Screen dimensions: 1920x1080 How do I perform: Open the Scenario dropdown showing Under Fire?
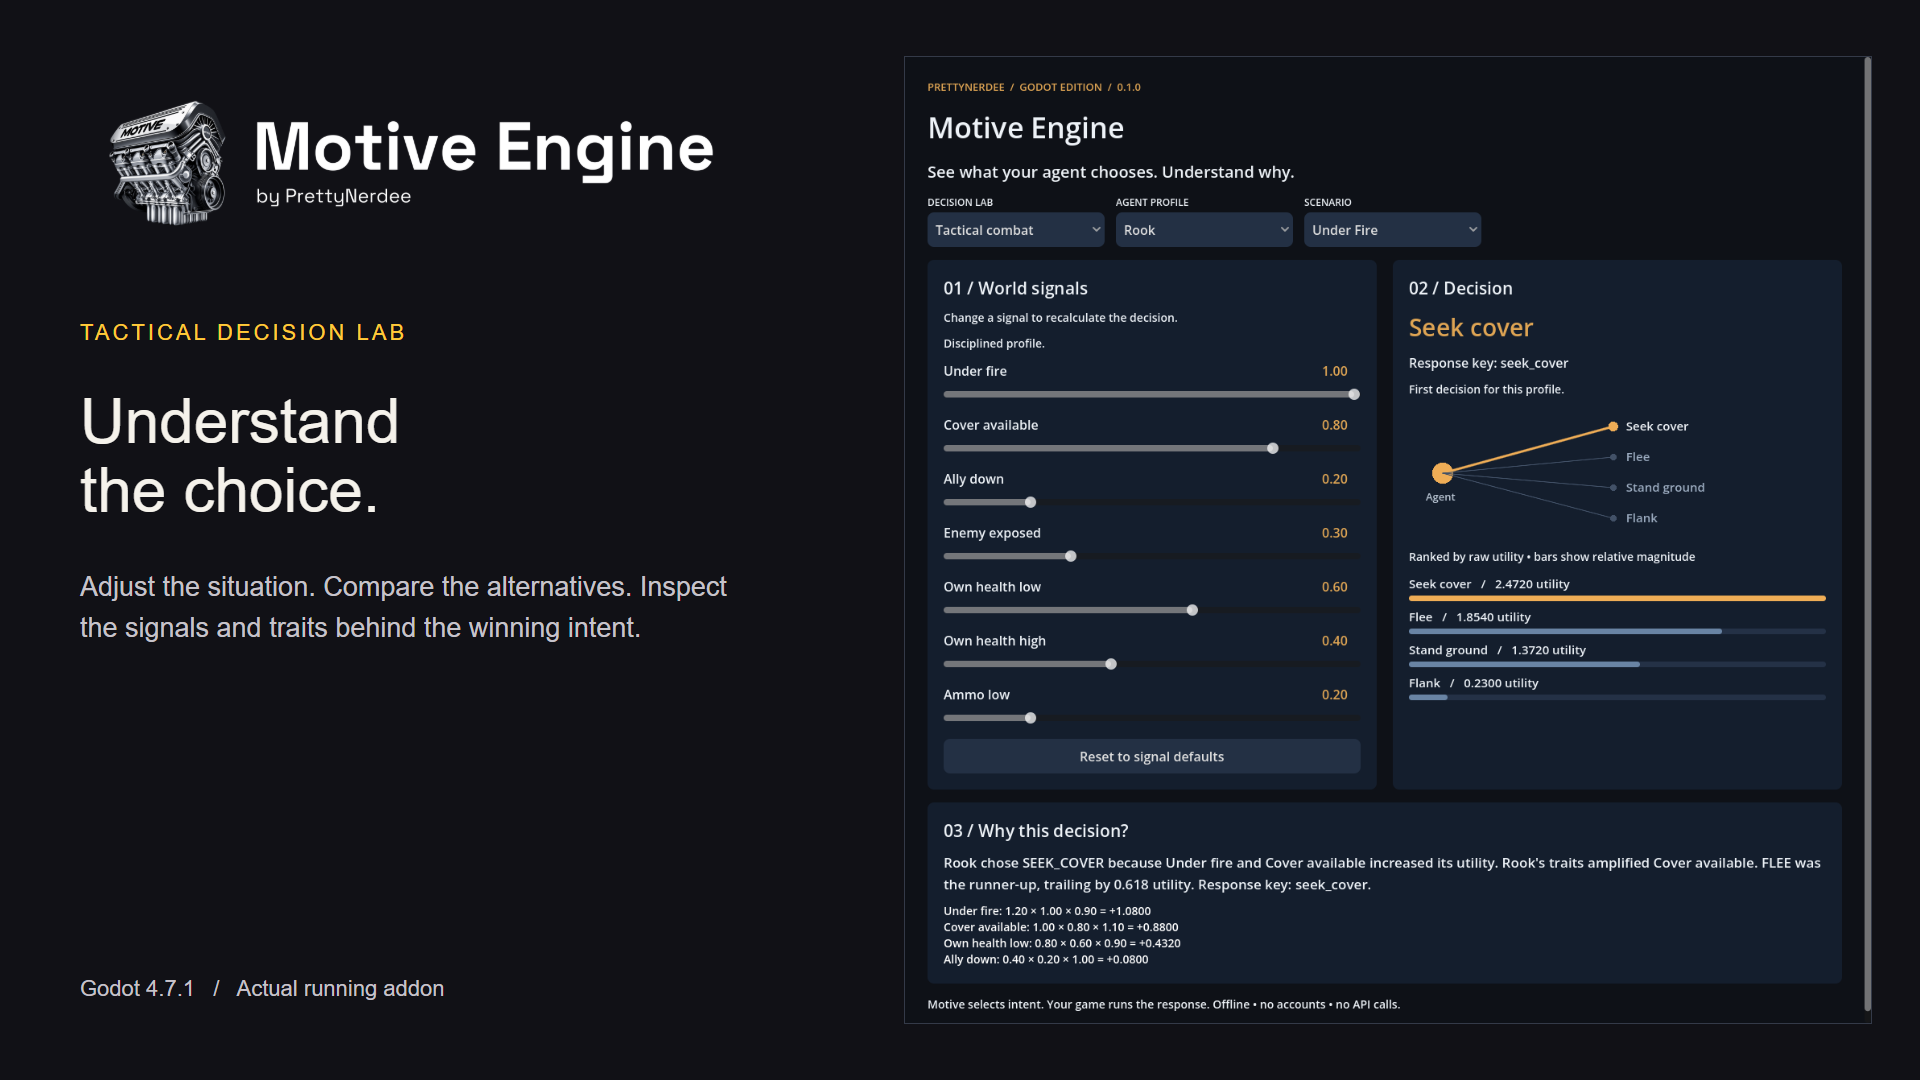(x=1392, y=230)
